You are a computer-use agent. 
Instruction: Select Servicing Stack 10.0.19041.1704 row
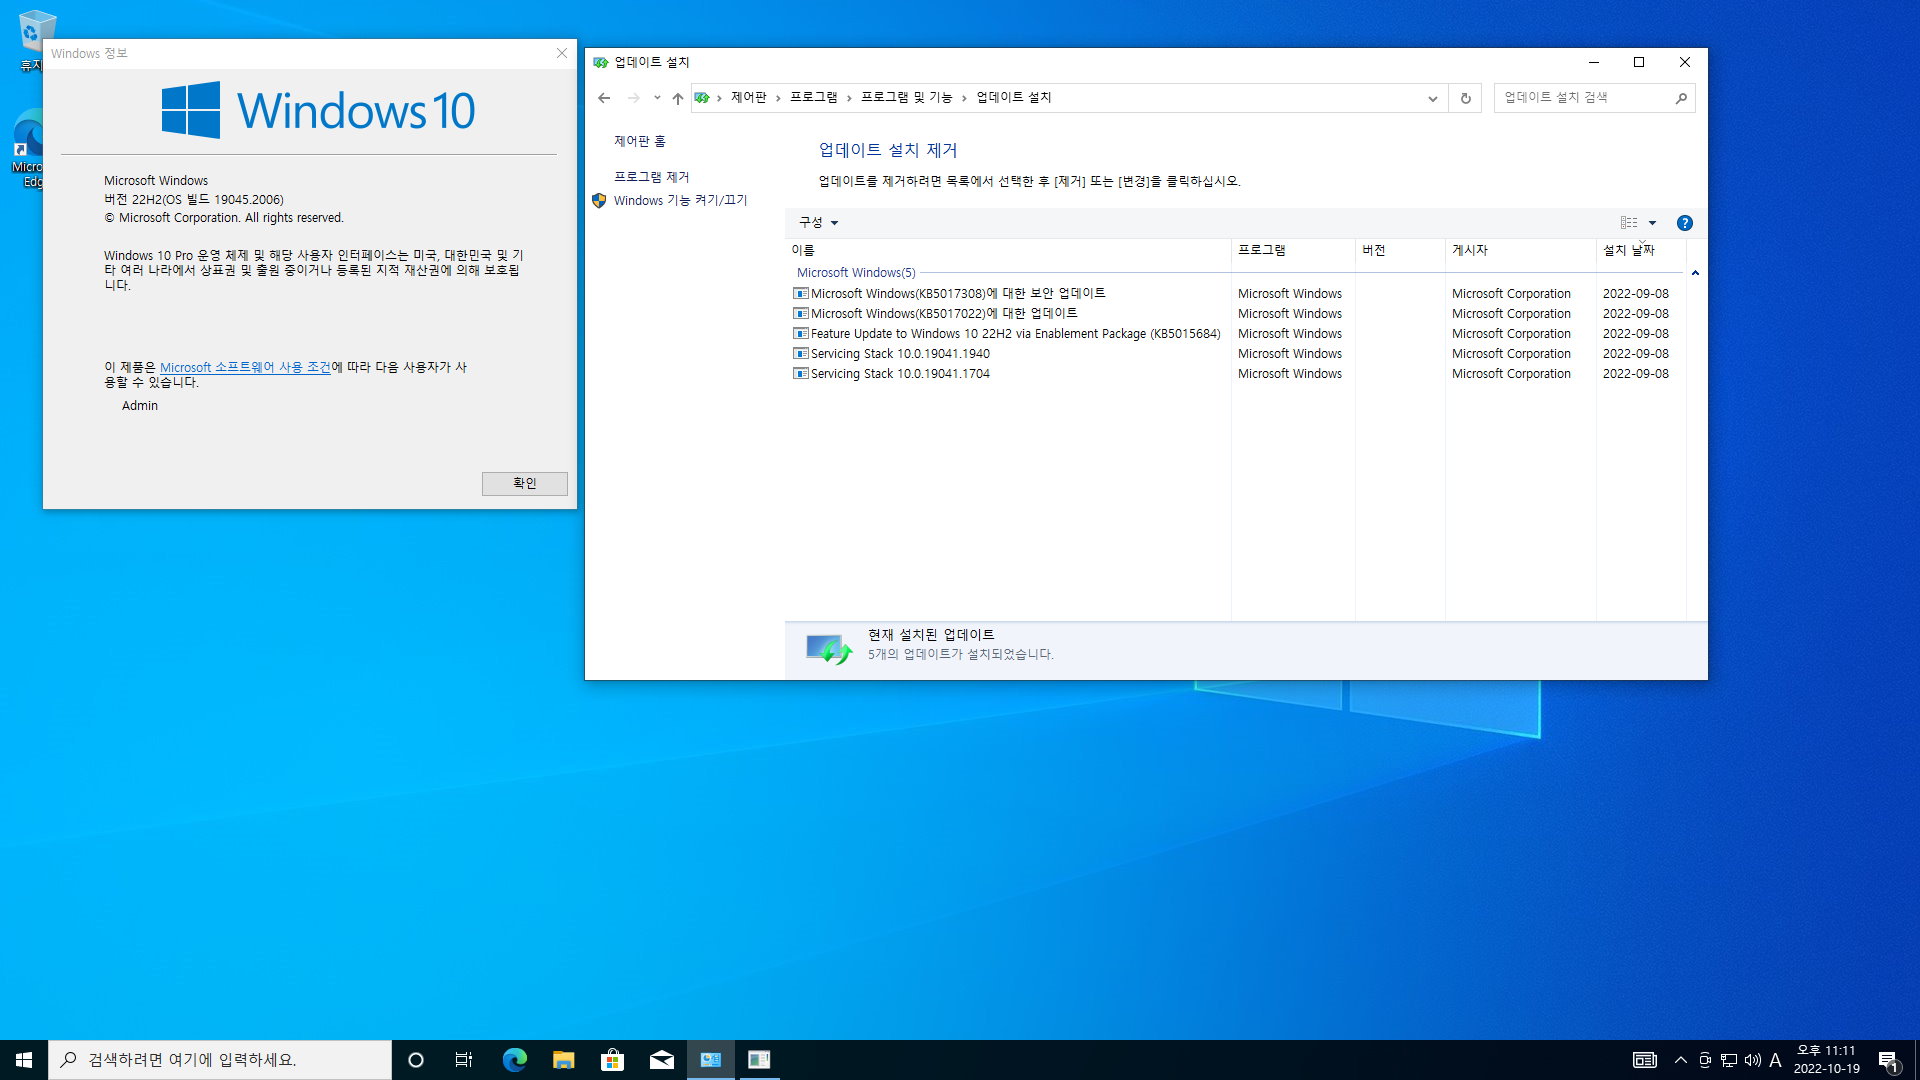(x=1237, y=374)
